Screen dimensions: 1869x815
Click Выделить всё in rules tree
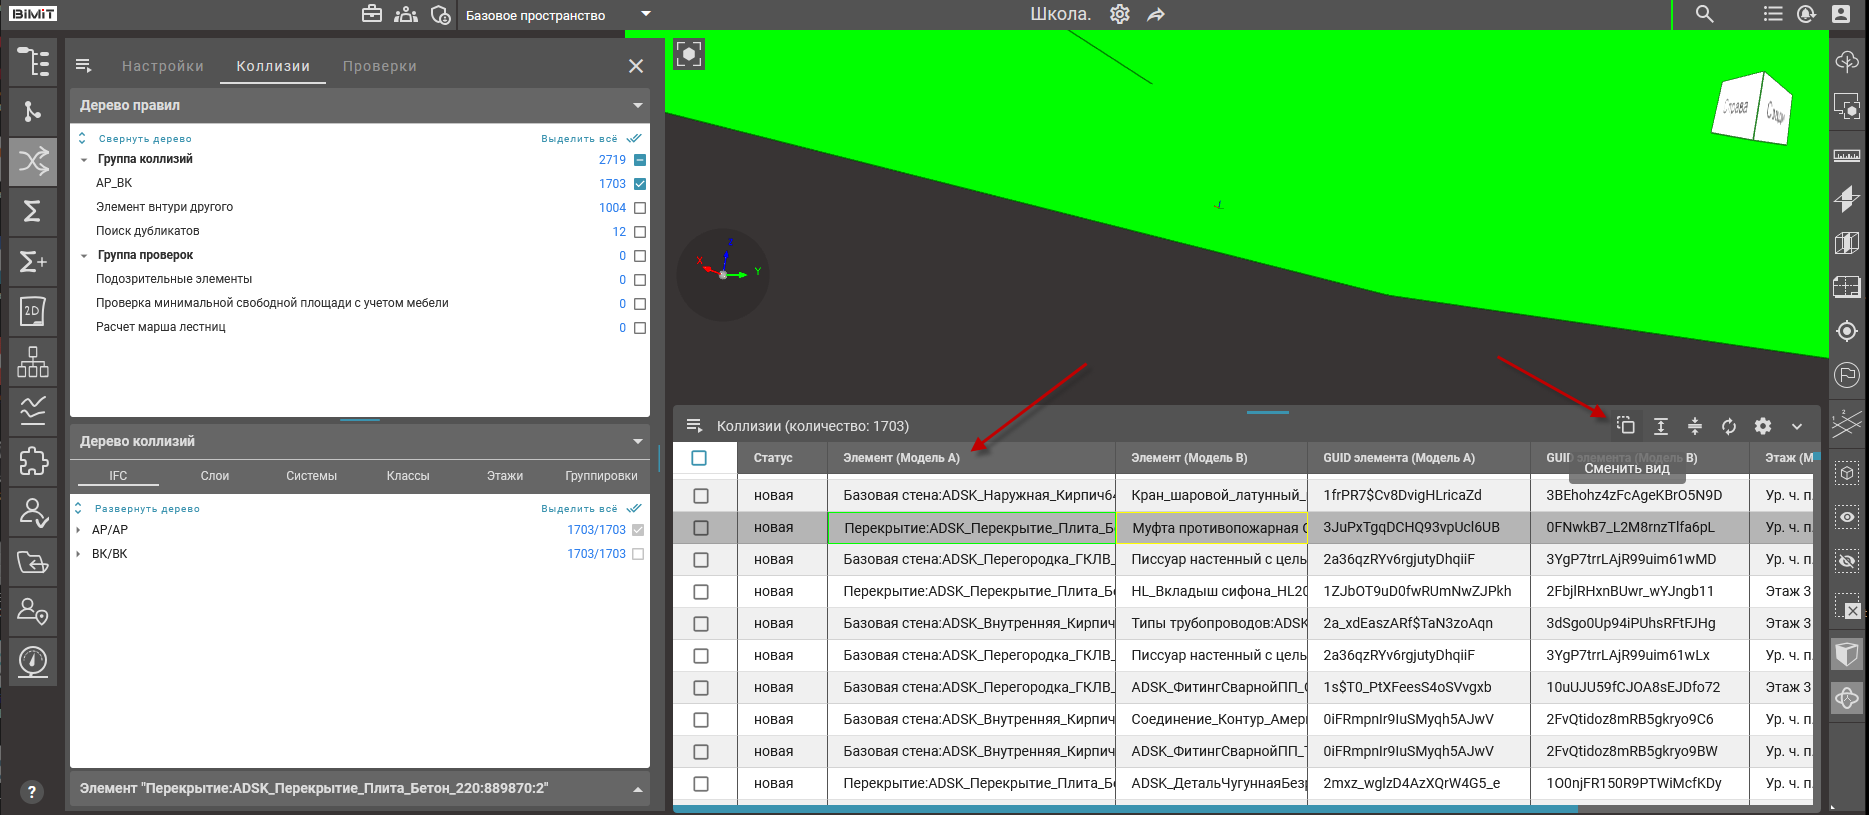coord(579,139)
